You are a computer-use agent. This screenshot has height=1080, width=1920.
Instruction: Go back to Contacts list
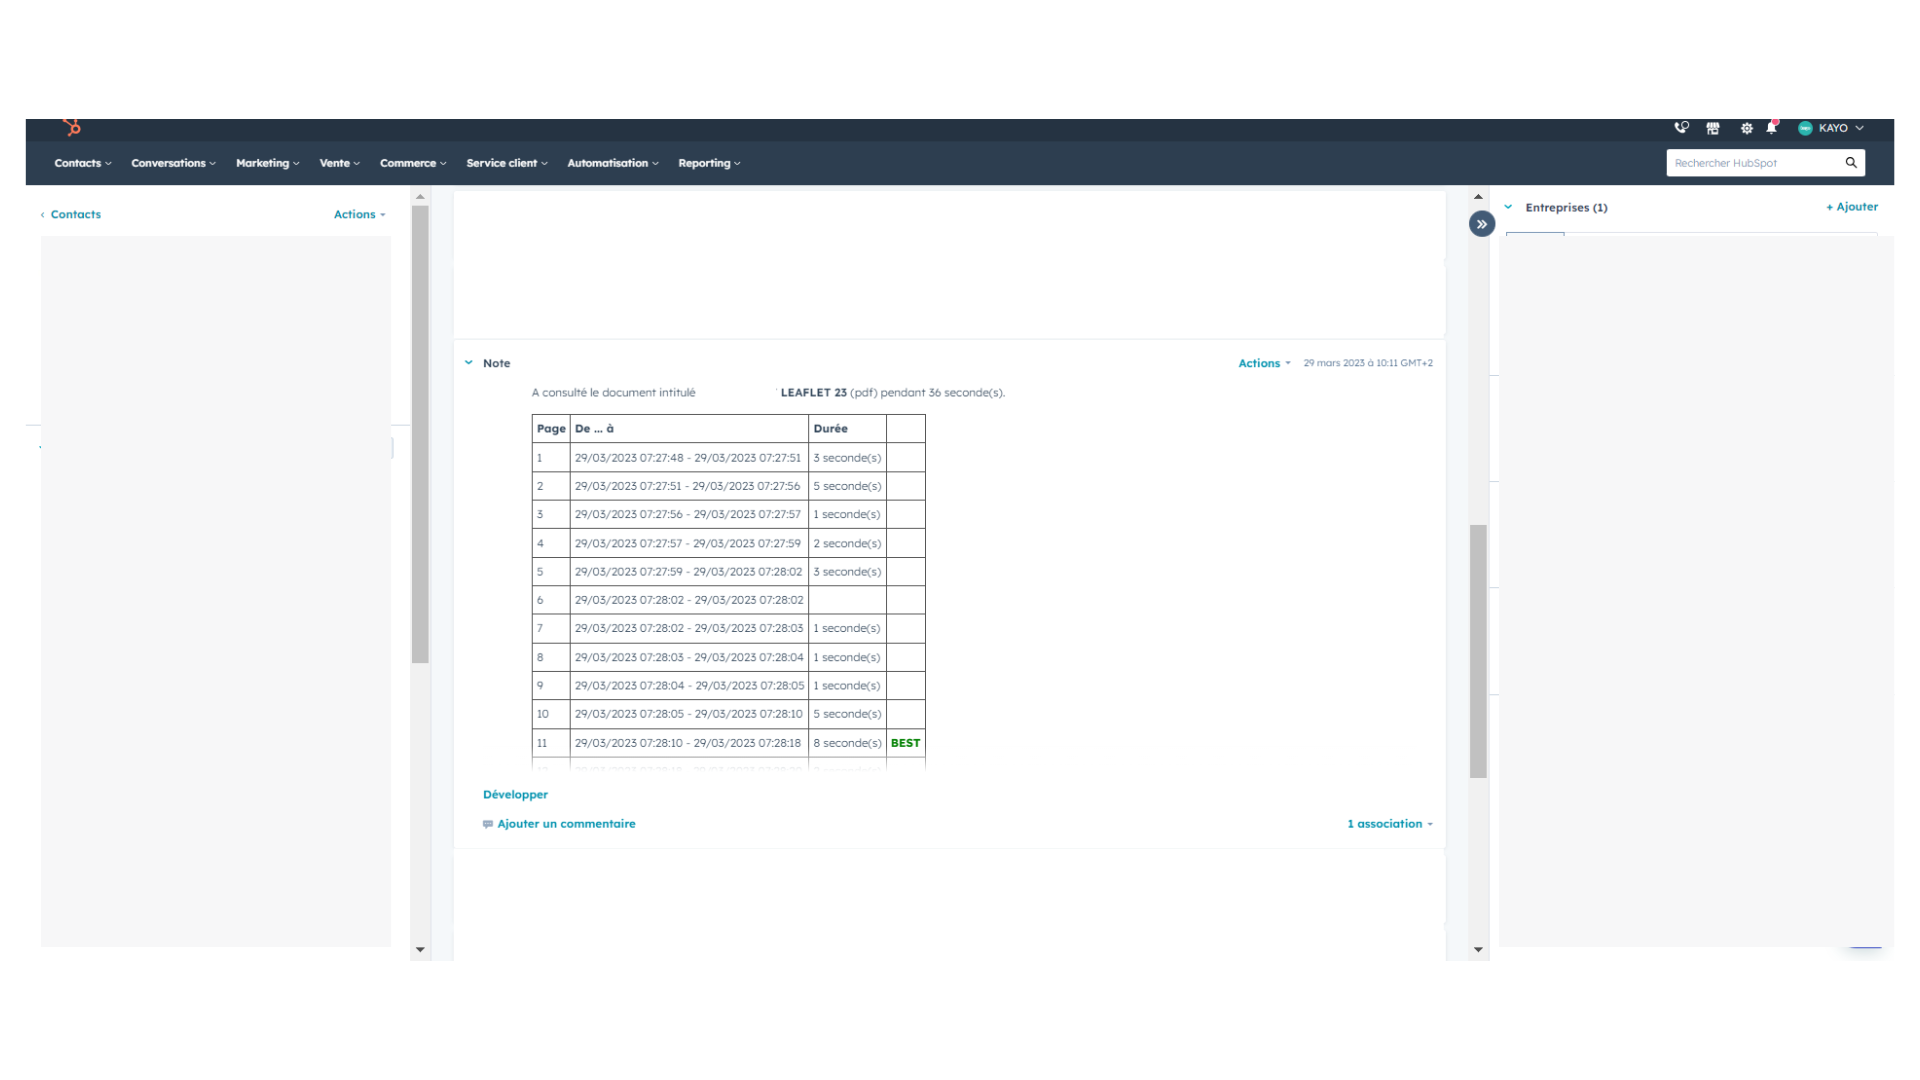pos(75,214)
